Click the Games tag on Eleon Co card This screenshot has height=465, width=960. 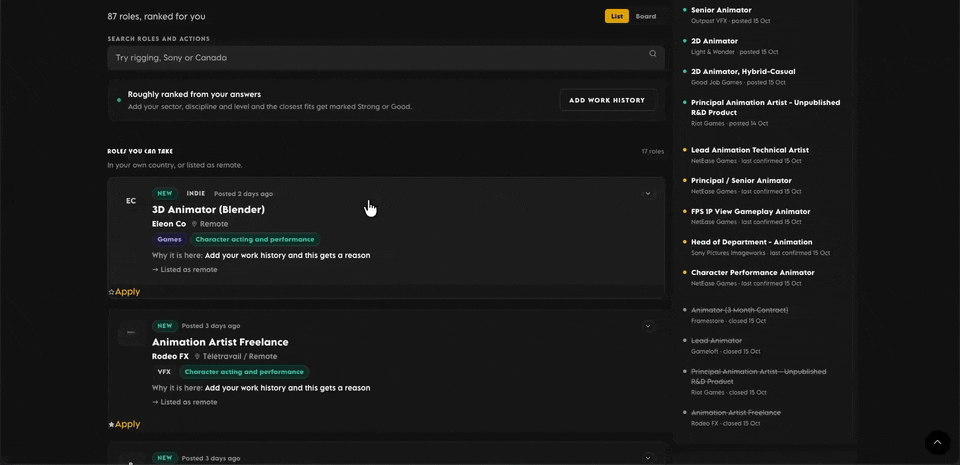(170, 239)
